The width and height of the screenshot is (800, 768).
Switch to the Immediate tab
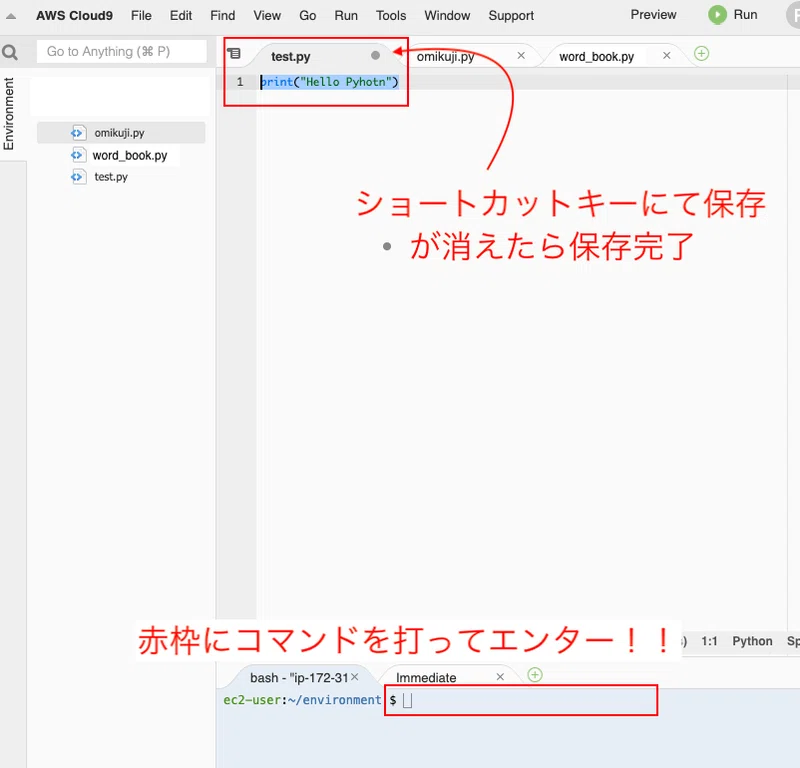[426, 678]
